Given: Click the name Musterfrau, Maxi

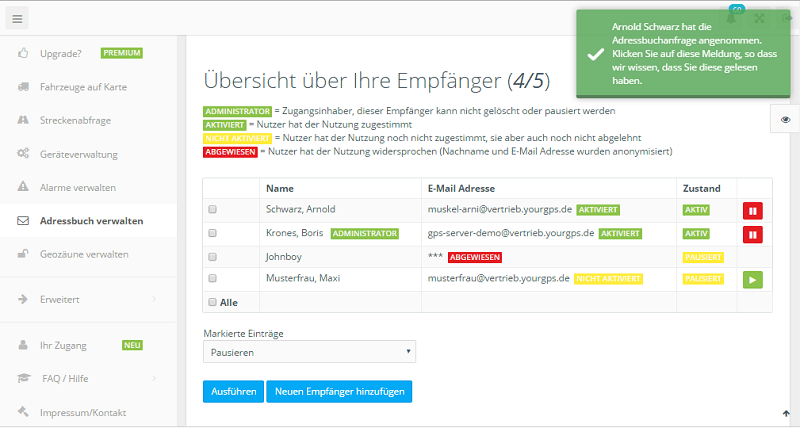Looking at the screenshot, I should pos(303,278).
